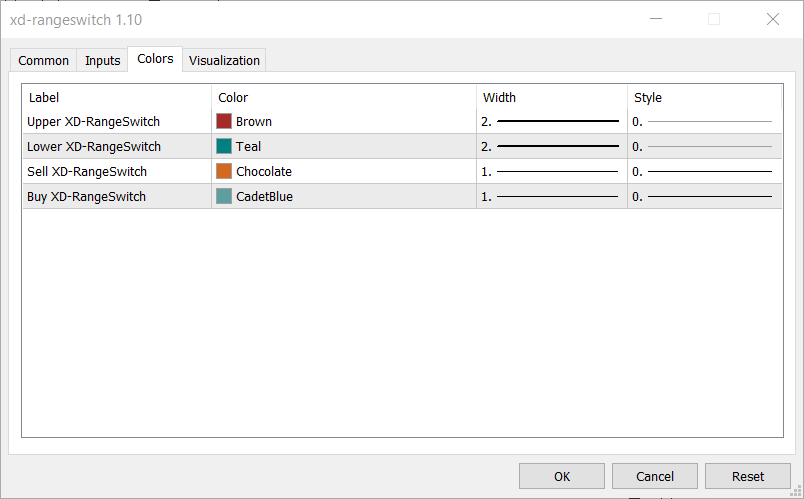This screenshot has height=499, width=804.
Task: Select the Colors tab
Action: [x=155, y=59]
